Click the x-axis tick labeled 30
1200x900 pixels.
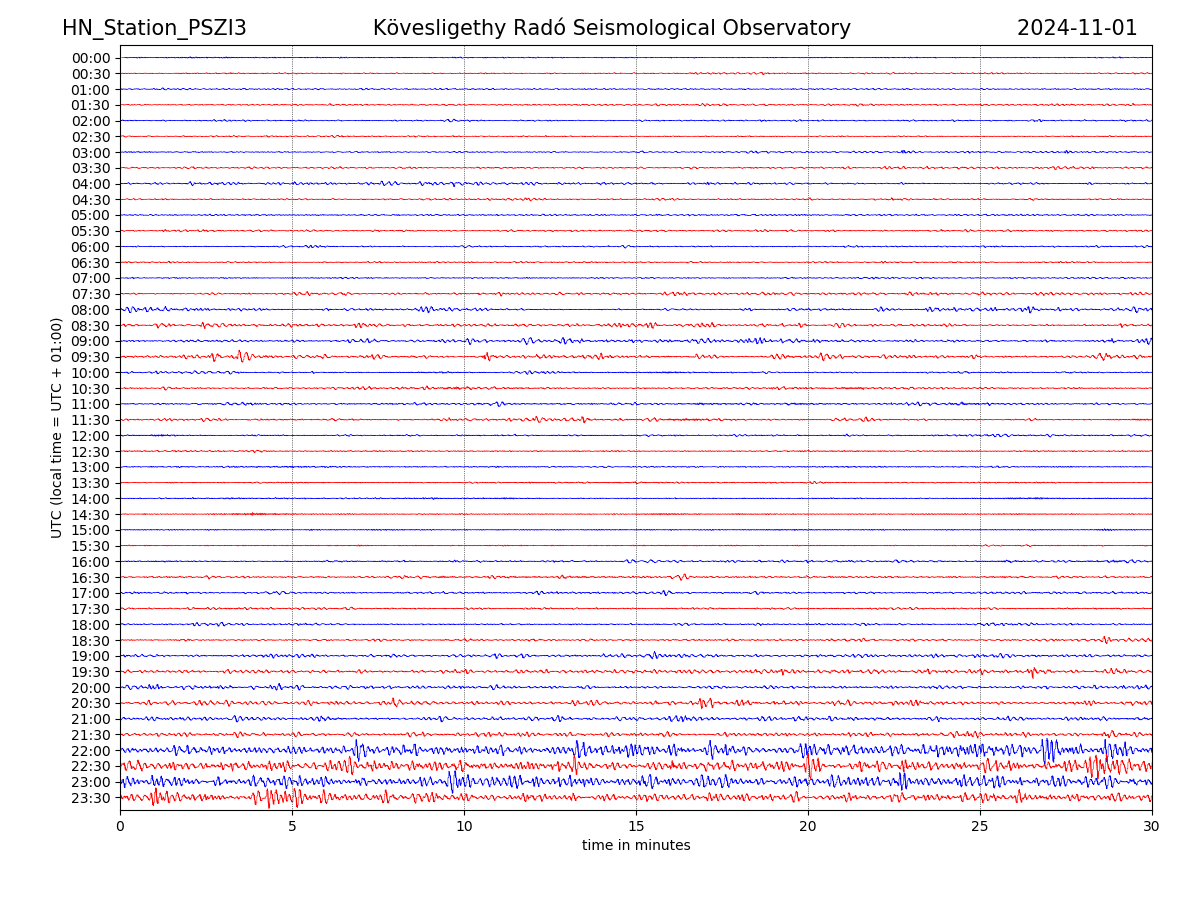coord(1152,826)
